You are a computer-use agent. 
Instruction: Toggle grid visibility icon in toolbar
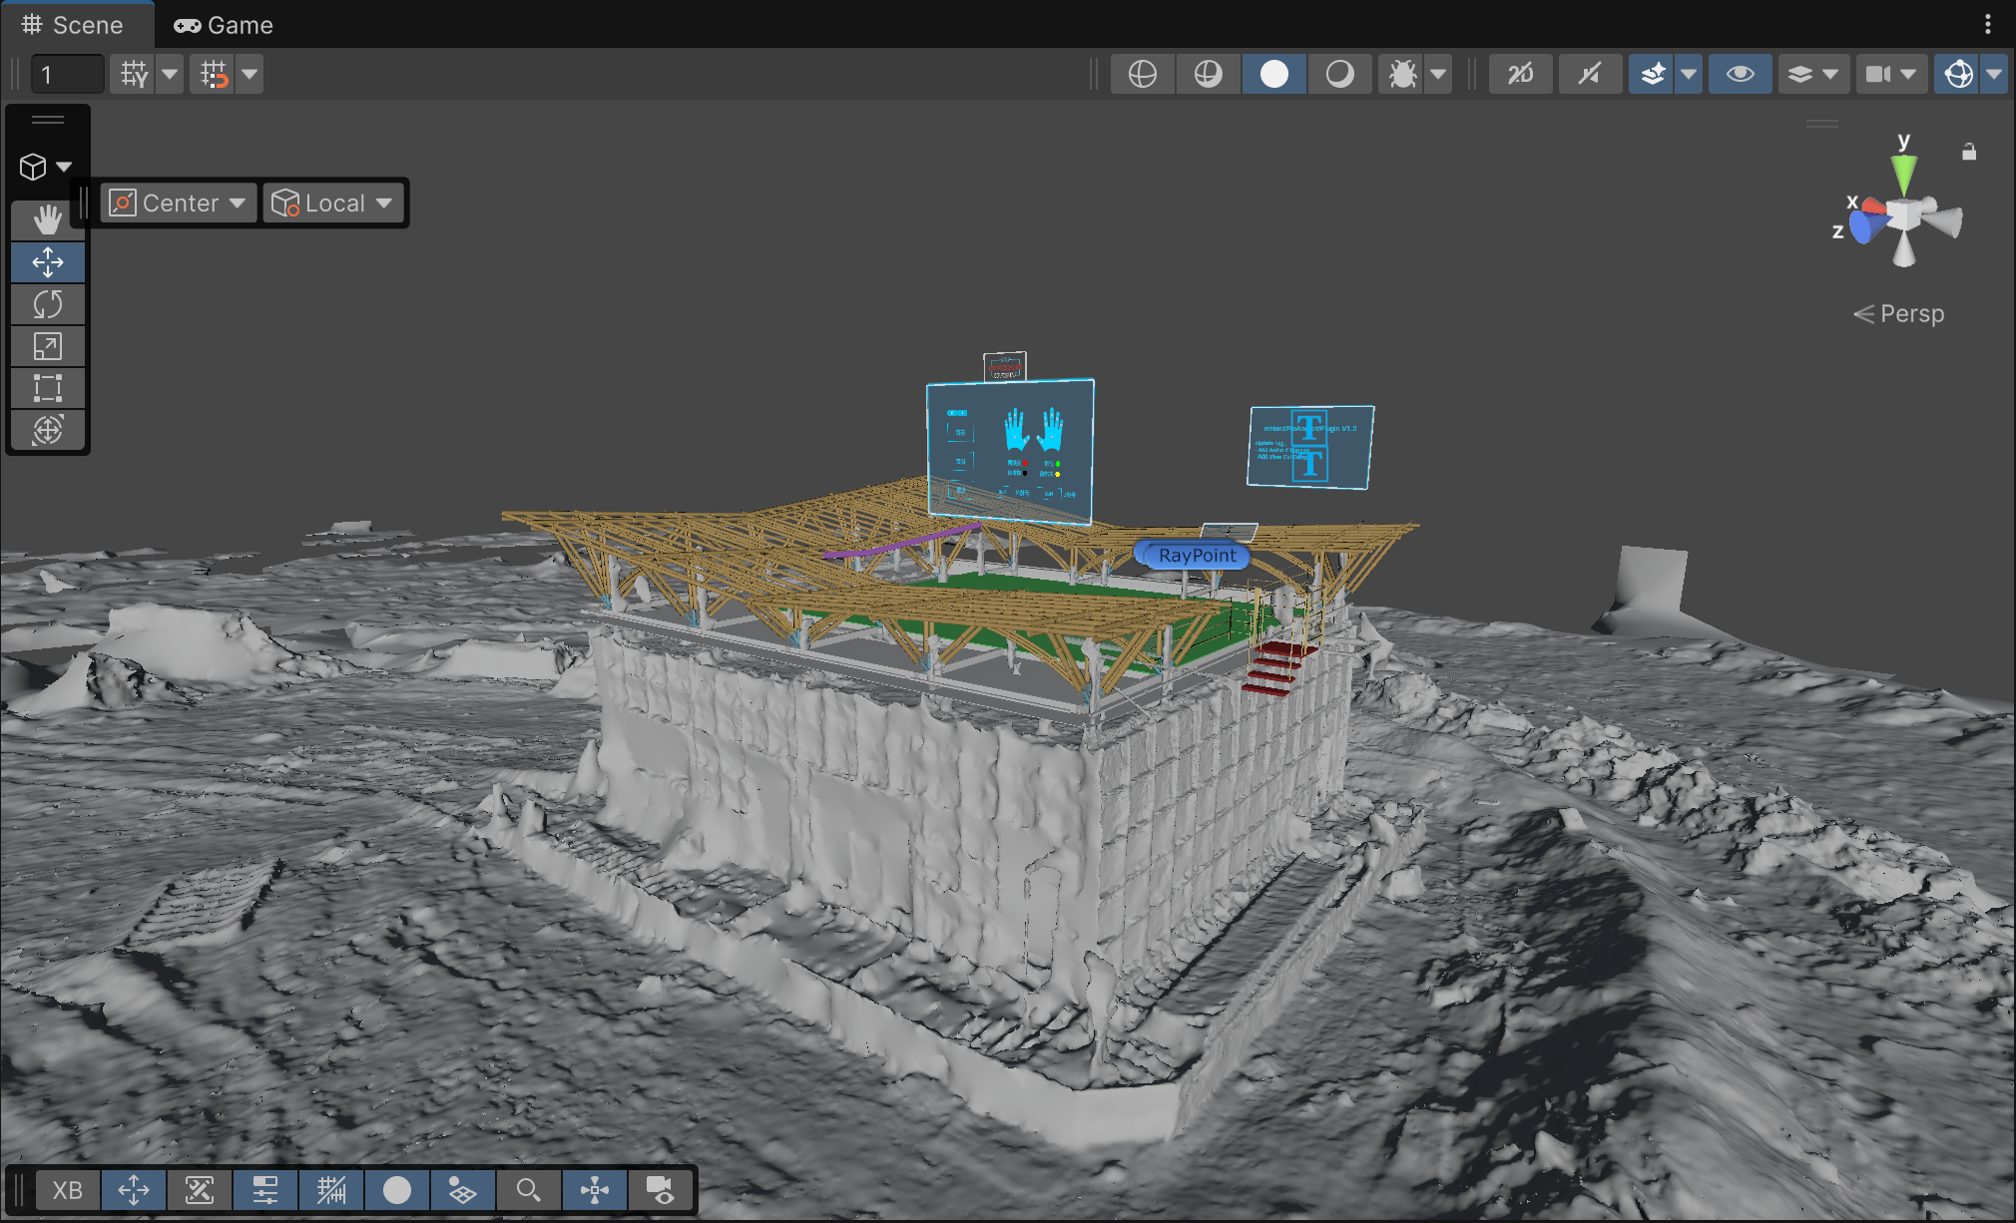click(134, 74)
